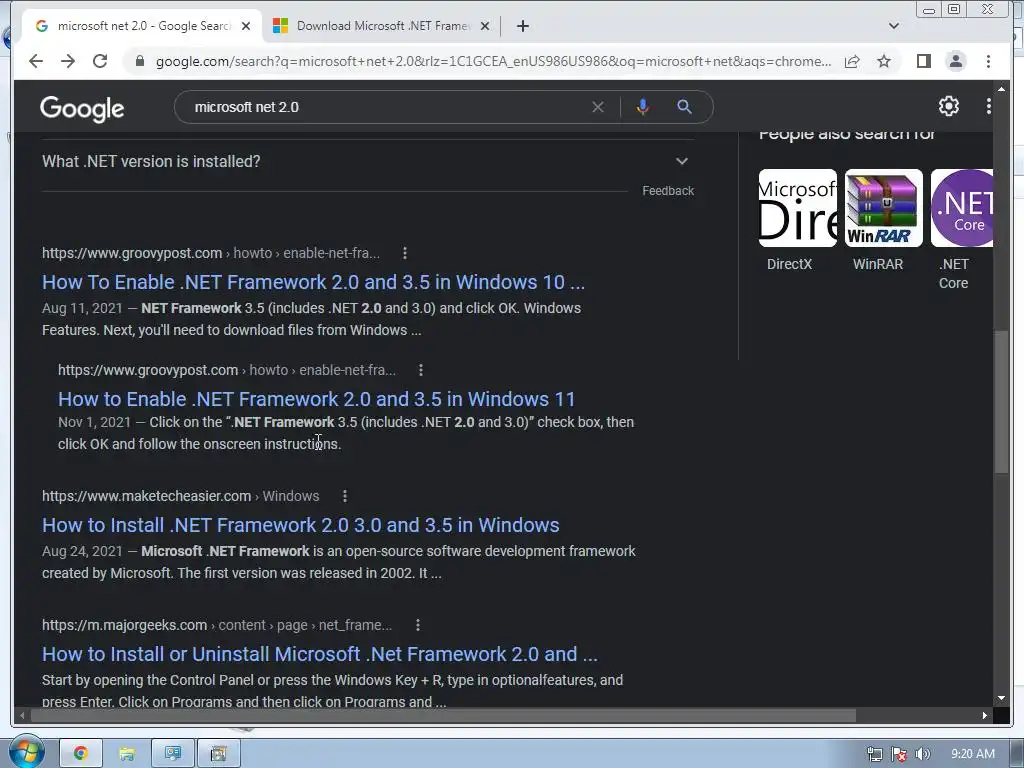This screenshot has width=1024, height=768.
Task: Click the scroll-right arrow of horizontal scrollbar
Action: point(985,716)
